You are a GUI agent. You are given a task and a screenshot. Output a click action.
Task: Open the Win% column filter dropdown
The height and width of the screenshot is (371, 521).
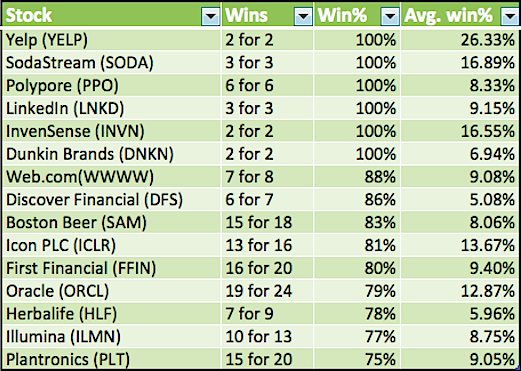[x=390, y=15]
